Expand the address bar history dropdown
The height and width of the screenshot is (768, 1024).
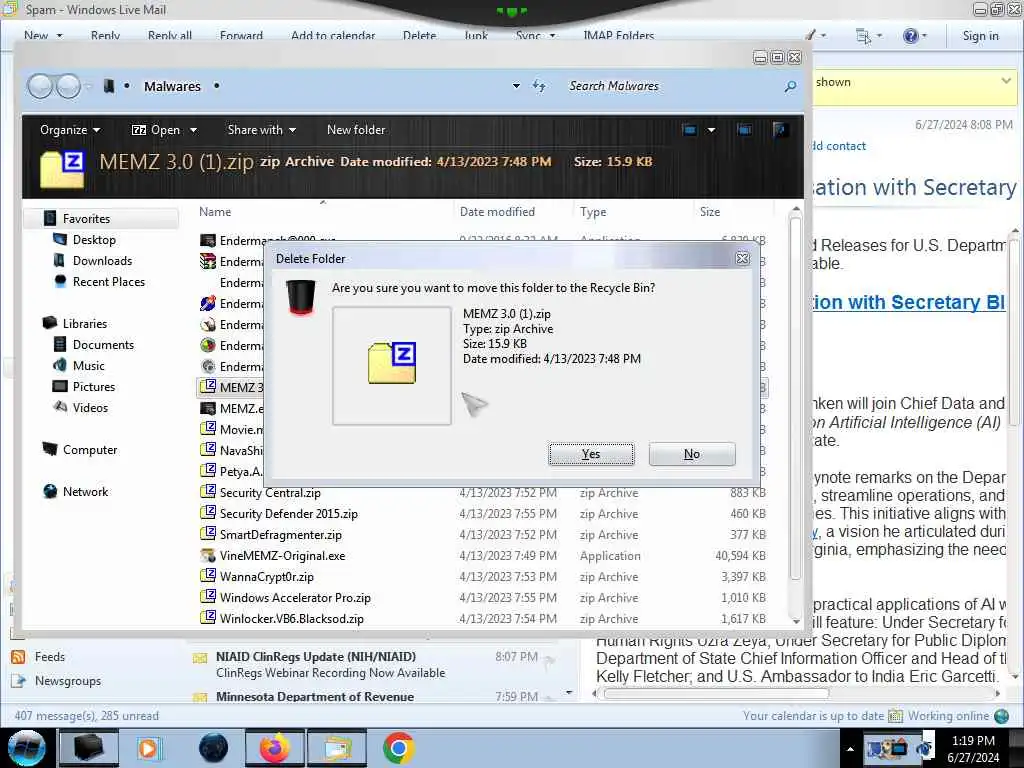coord(516,86)
